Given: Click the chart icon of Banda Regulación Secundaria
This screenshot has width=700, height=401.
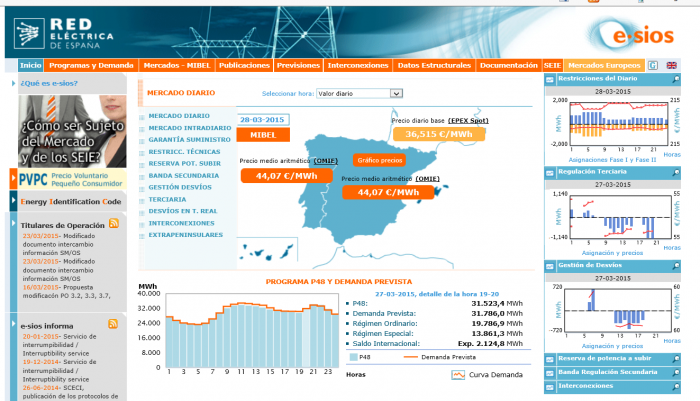Looking at the screenshot, I should pos(550,373).
